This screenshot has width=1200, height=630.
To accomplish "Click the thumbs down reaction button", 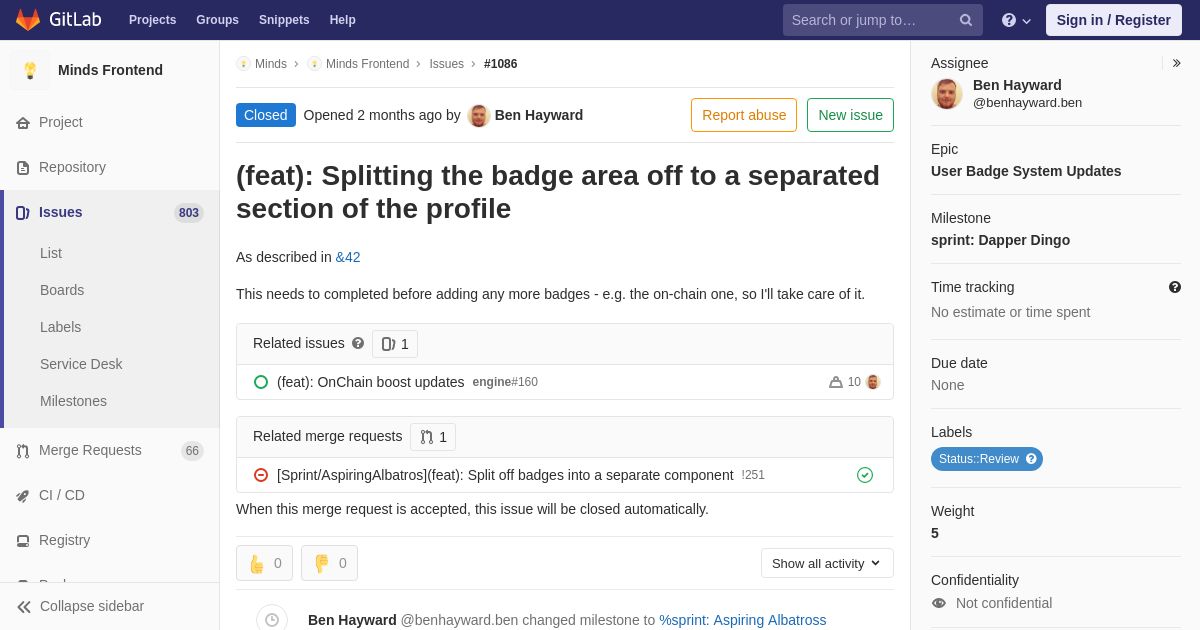I will [x=329, y=563].
